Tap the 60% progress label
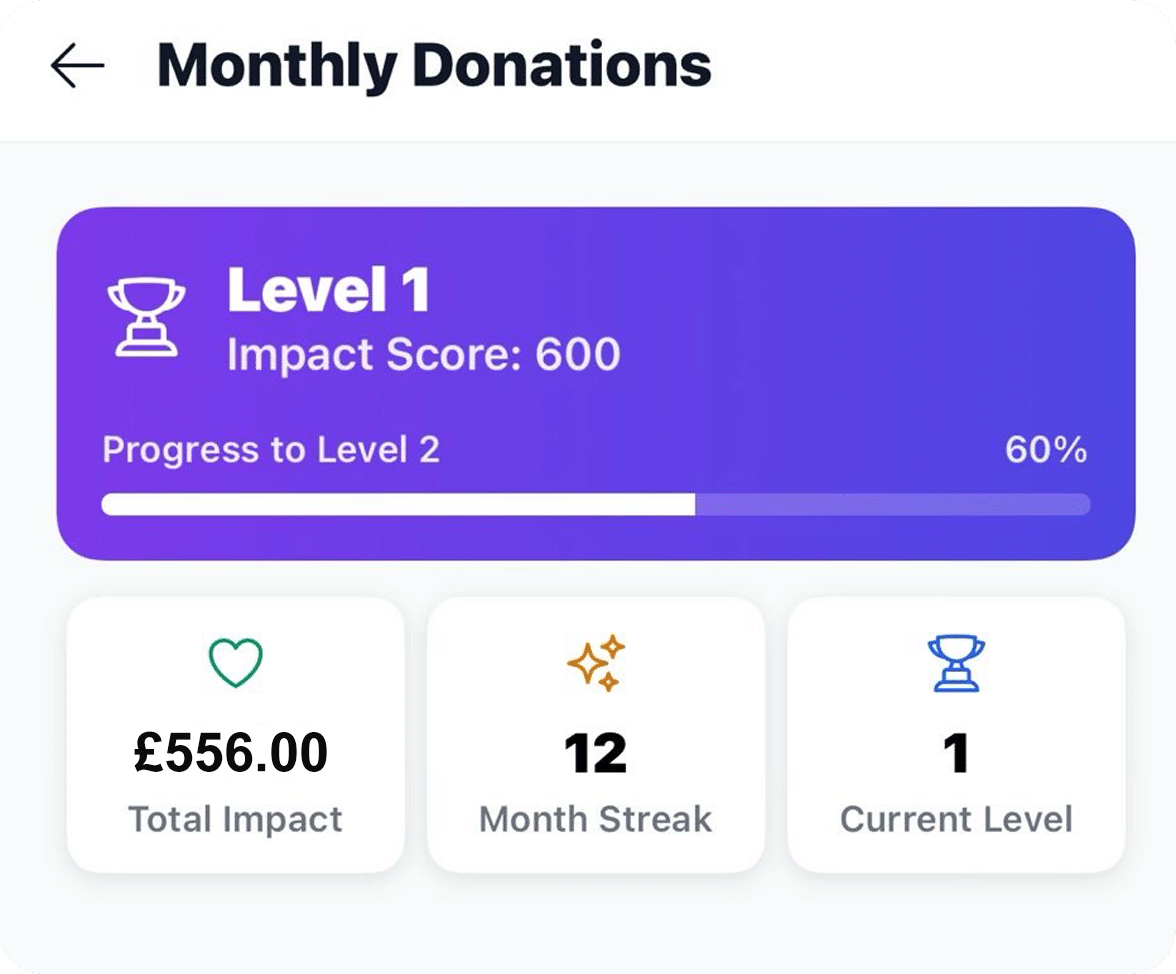The width and height of the screenshot is (1176, 974). [x=1046, y=450]
